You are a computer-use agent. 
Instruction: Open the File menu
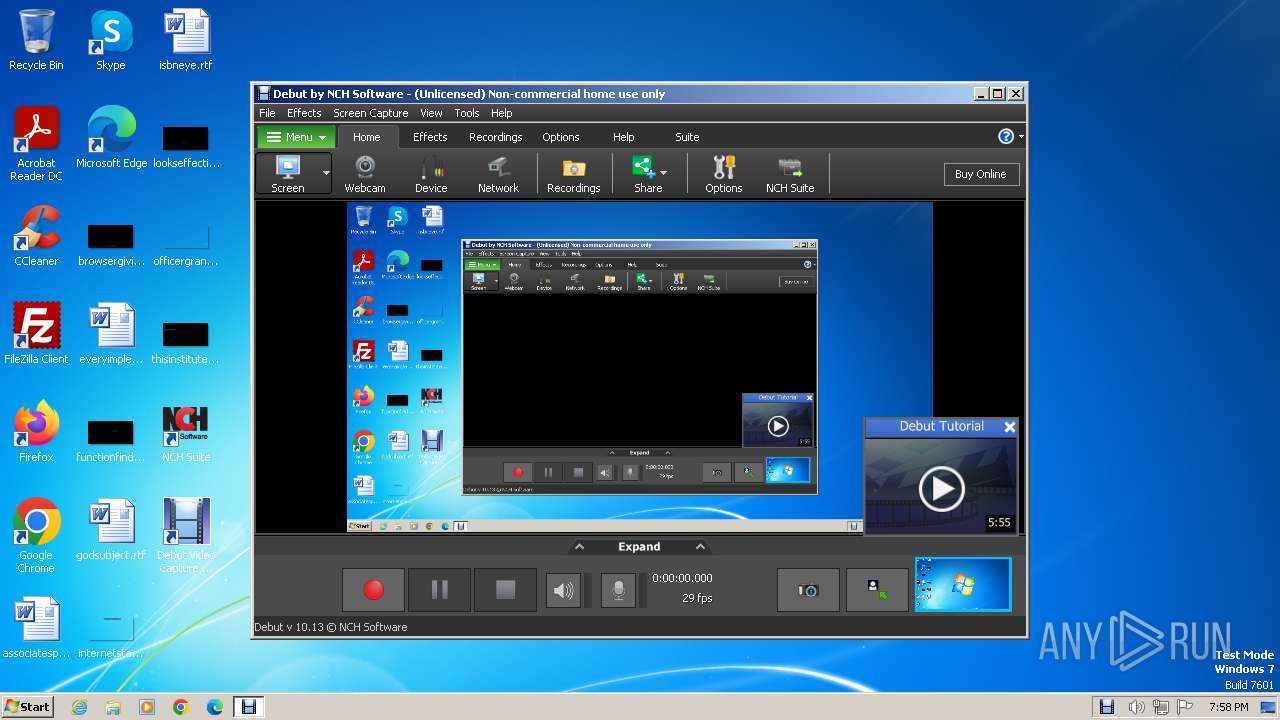[267, 113]
